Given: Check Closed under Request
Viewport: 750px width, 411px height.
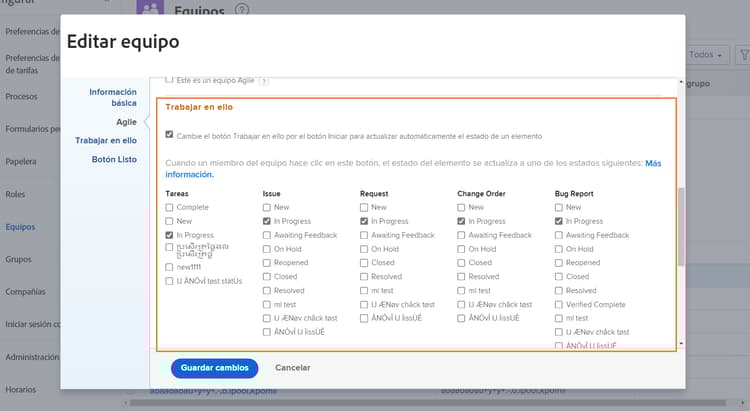Looking at the screenshot, I should 364,263.
